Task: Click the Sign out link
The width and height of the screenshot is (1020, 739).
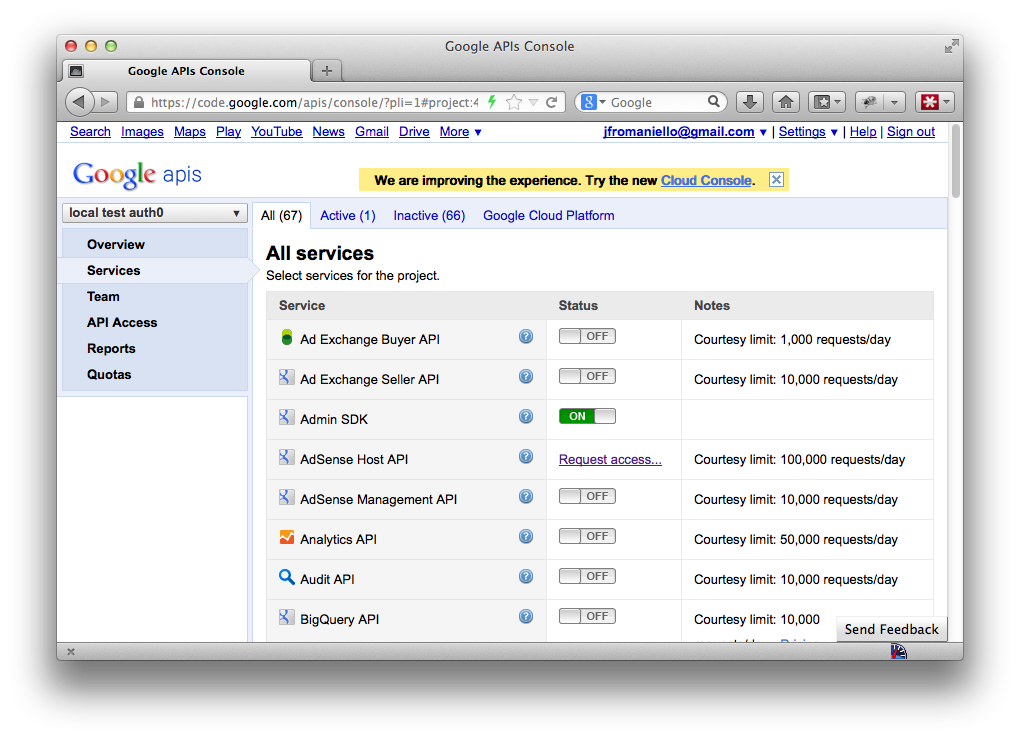Action: (x=911, y=132)
